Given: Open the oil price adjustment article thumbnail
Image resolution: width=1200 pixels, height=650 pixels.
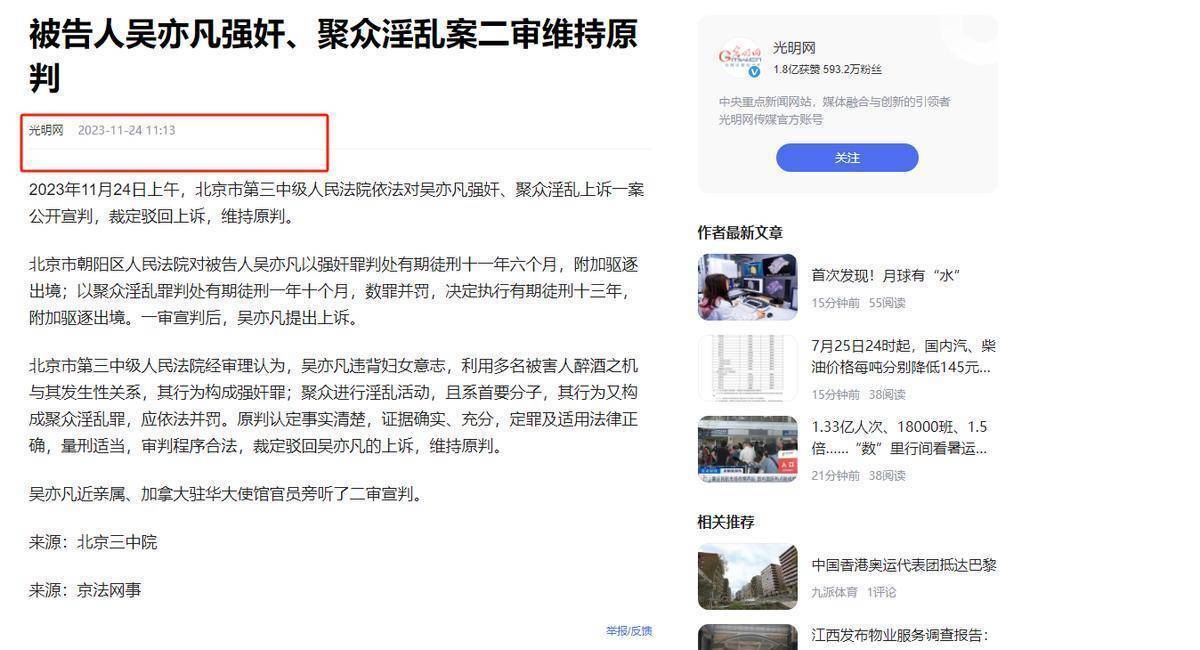Looking at the screenshot, I should coord(747,368).
